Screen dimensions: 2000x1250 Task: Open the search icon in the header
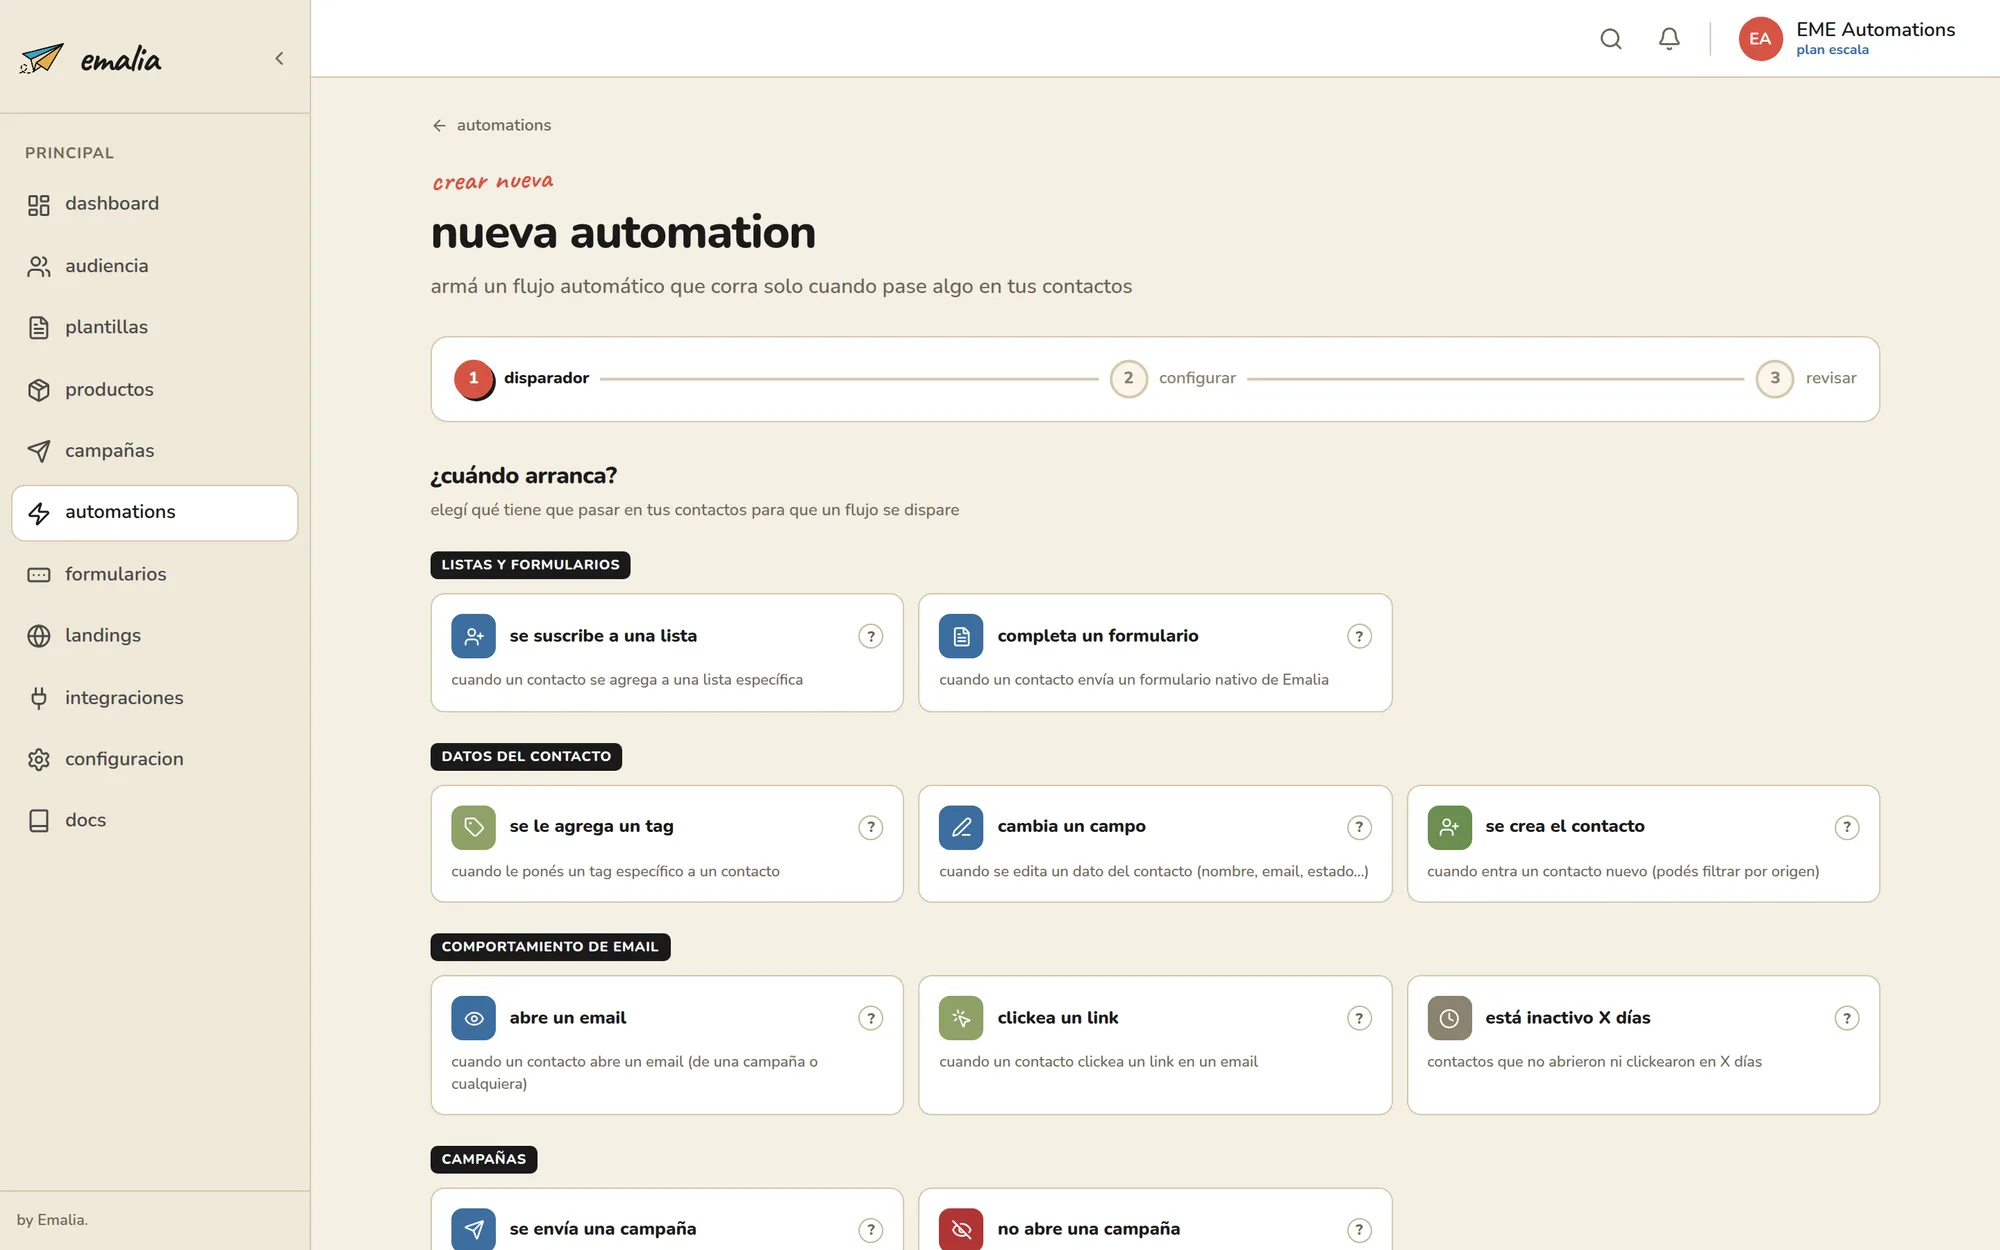point(1610,39)
